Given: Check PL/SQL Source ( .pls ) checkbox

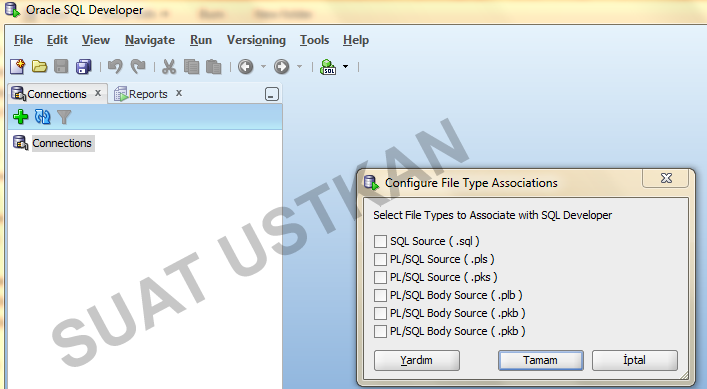Looking at the screenshot, I should tap(380, 259).
